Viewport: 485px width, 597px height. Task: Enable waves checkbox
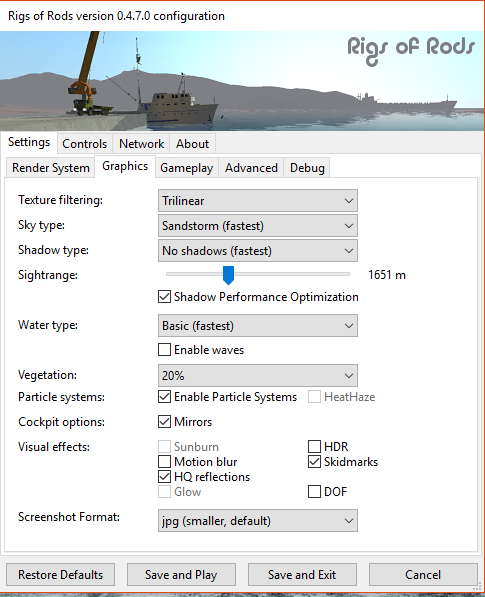[x=164, y=350]
